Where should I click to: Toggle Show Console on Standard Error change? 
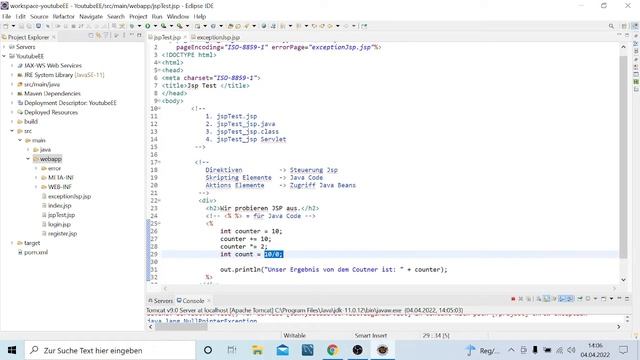tap(570, 299)
